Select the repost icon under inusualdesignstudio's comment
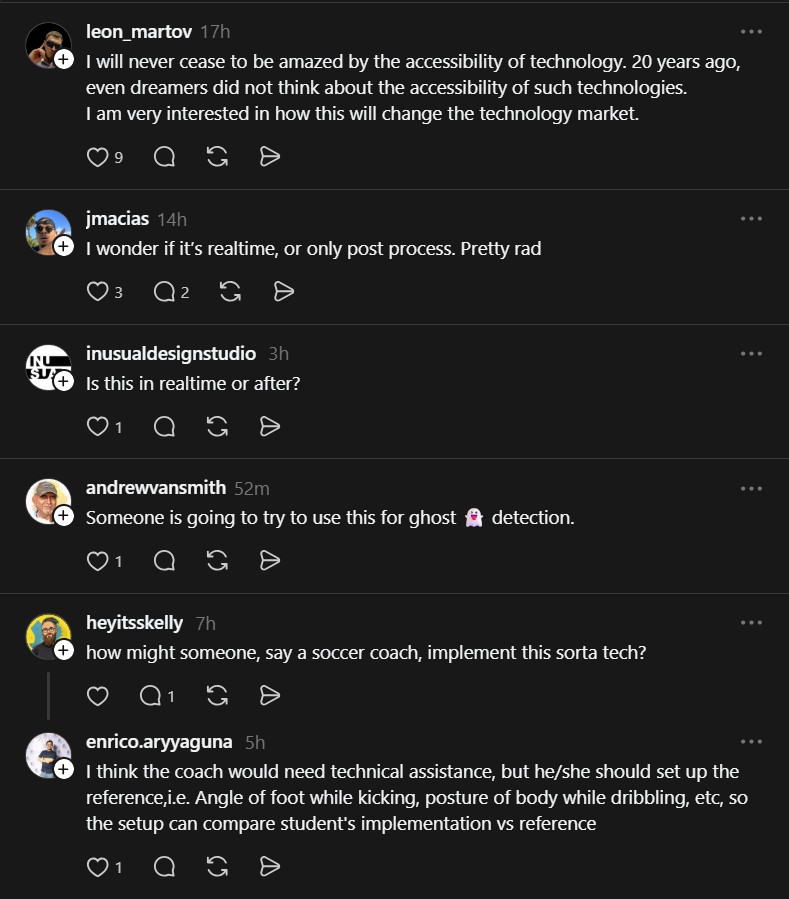 (x=217, y=426)
